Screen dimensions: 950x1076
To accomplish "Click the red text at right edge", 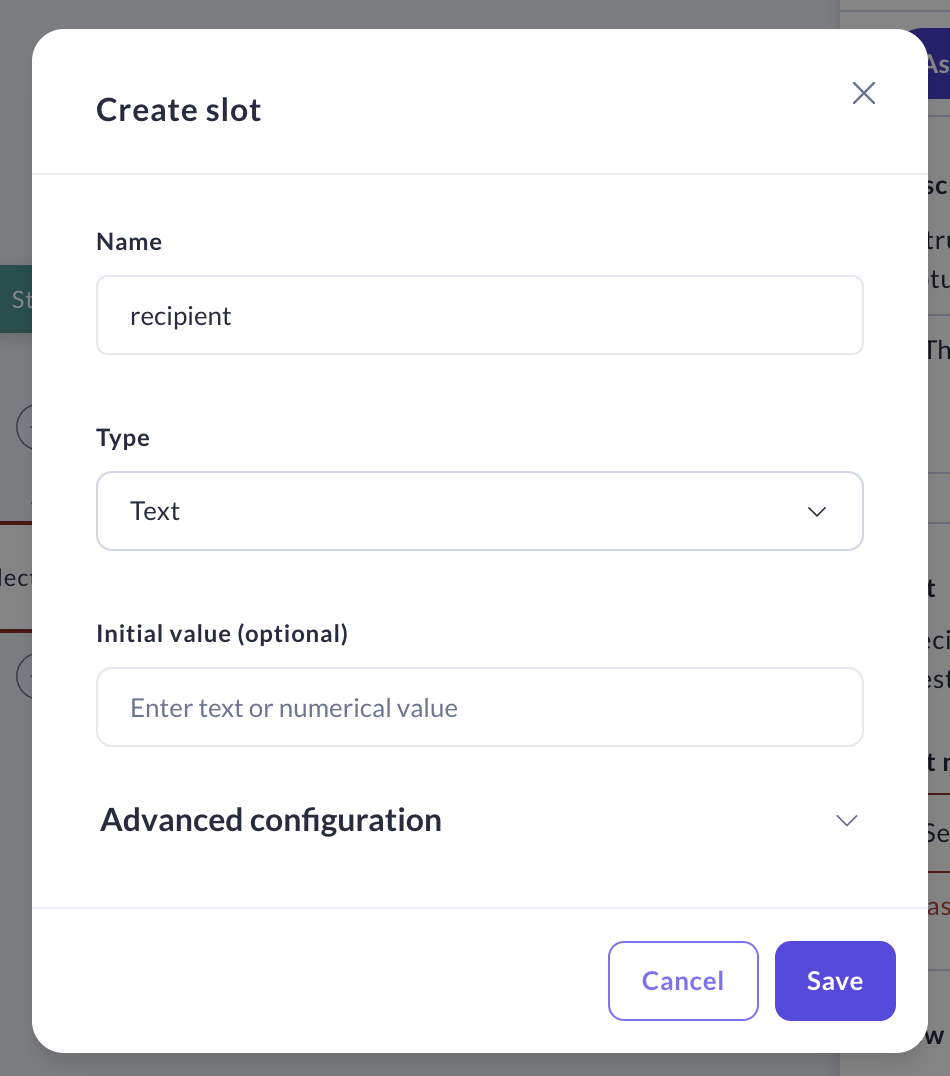I will click(937, 906).
